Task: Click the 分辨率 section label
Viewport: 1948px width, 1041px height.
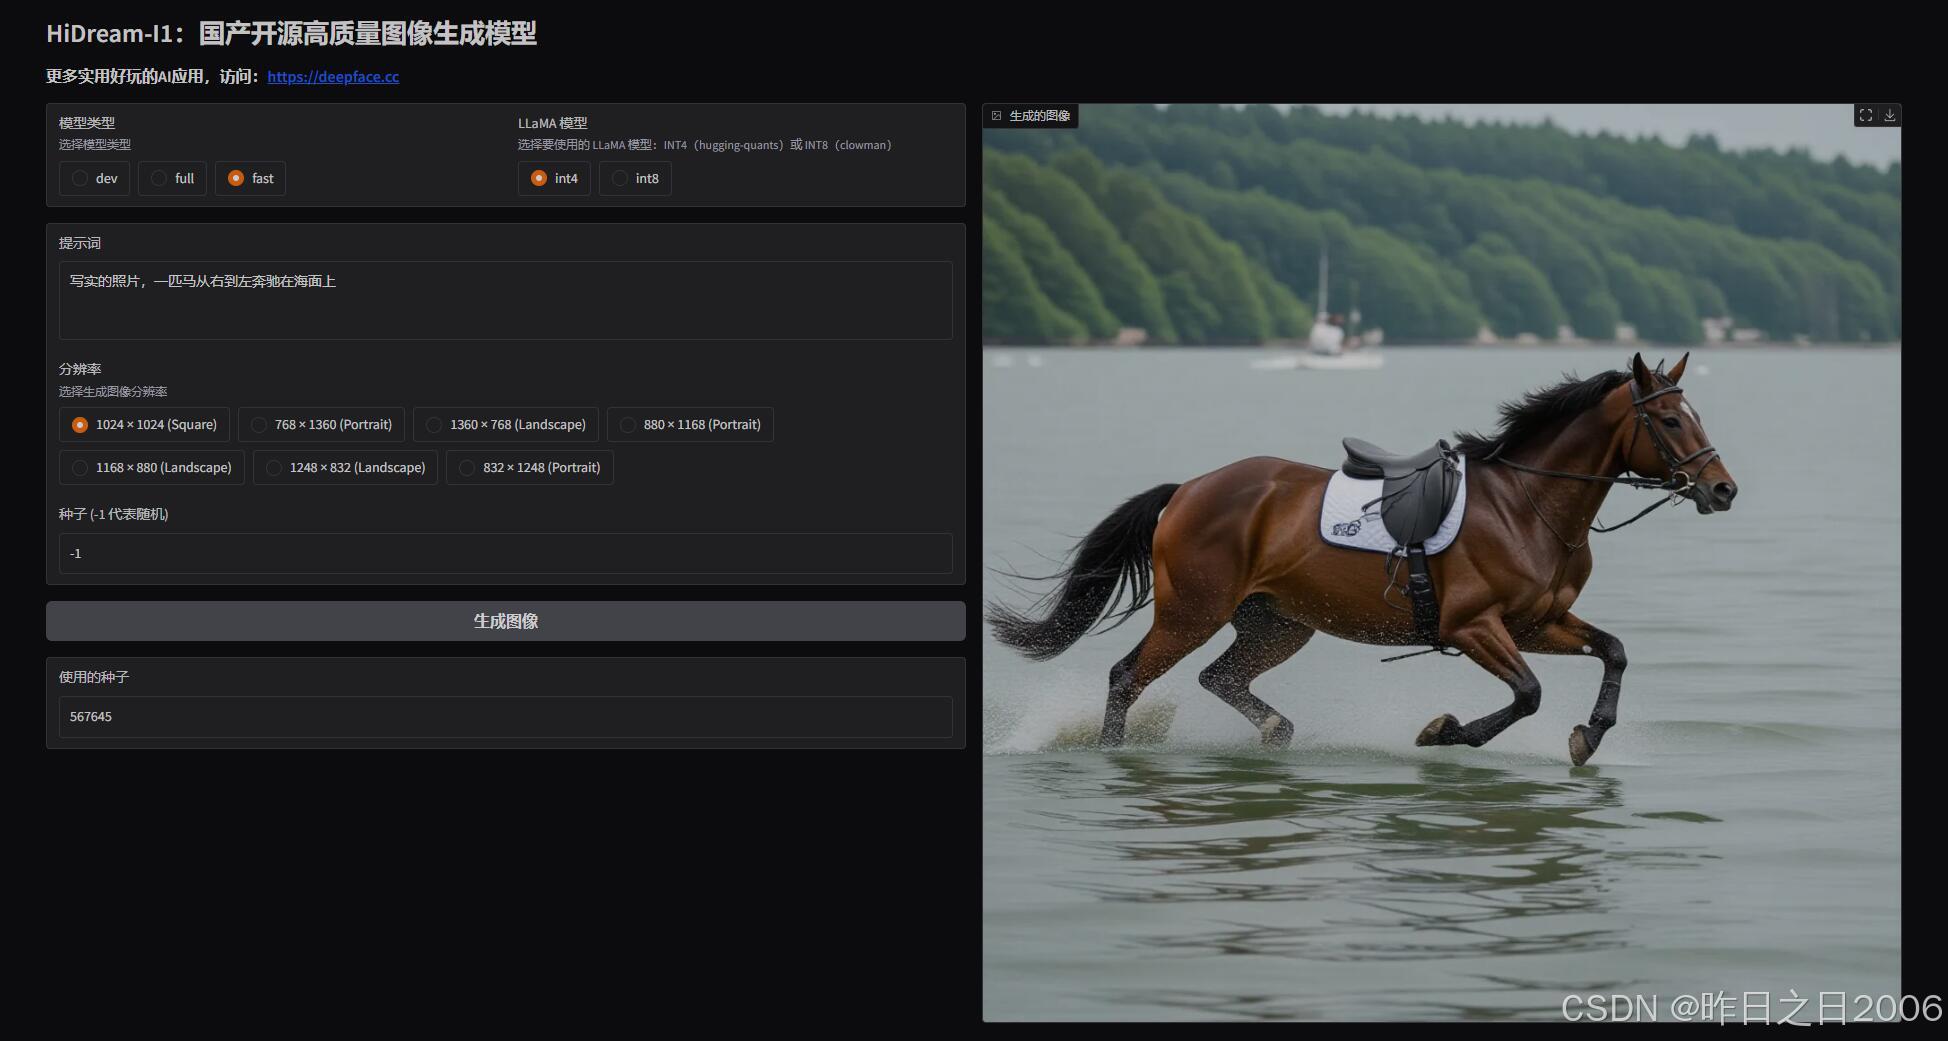Action: click(x=80, y=369)
